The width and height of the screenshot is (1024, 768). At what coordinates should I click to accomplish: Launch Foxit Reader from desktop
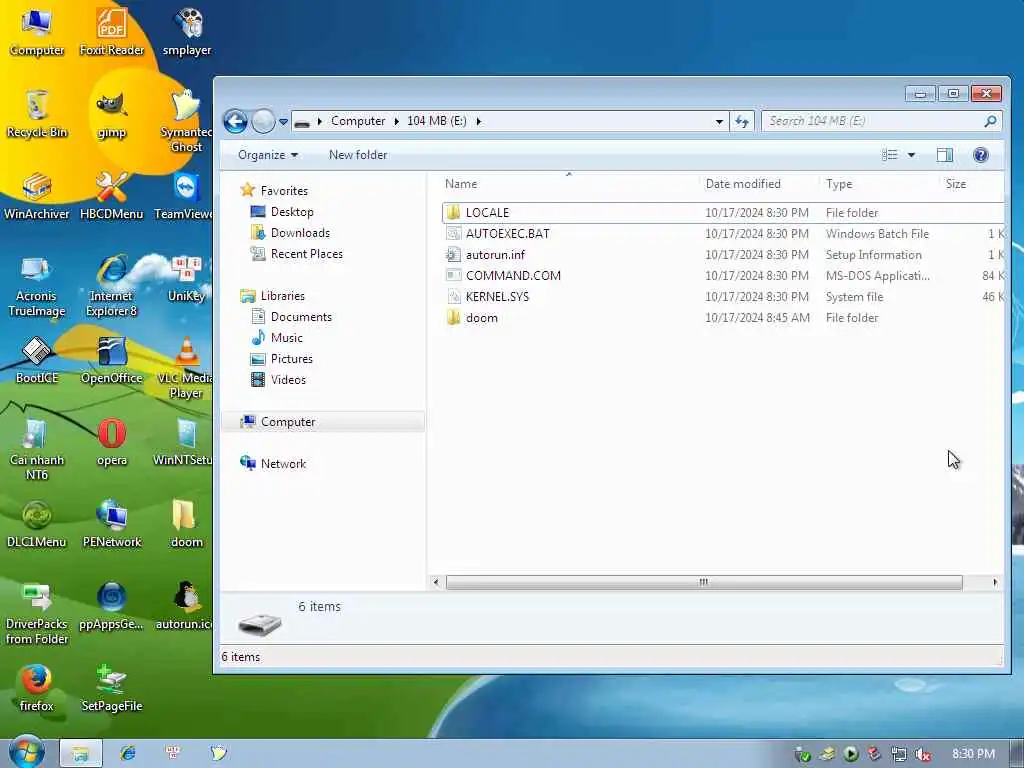tap(112, 31)
